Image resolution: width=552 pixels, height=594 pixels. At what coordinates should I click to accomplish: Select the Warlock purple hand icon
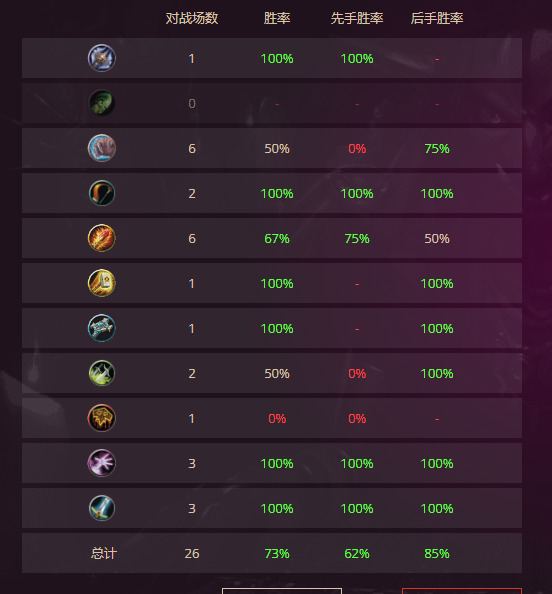(x=102, y=463)
